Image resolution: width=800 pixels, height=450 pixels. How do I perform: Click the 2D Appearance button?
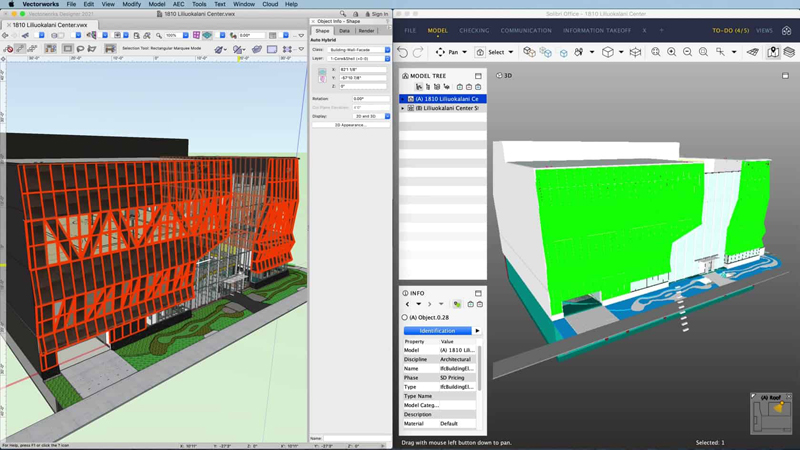[x=350, y=125]
